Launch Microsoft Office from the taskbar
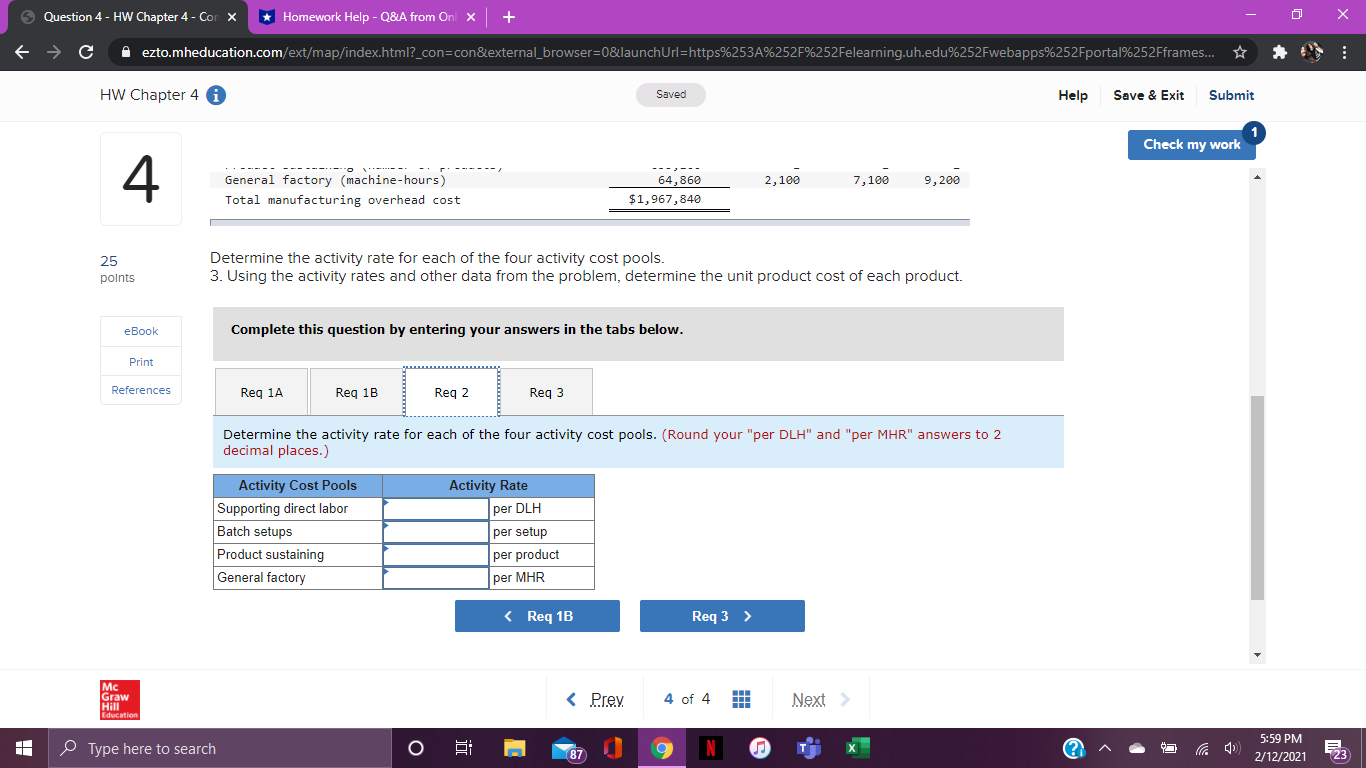The height and width of the screenshot is (768, 1366). 614,749
